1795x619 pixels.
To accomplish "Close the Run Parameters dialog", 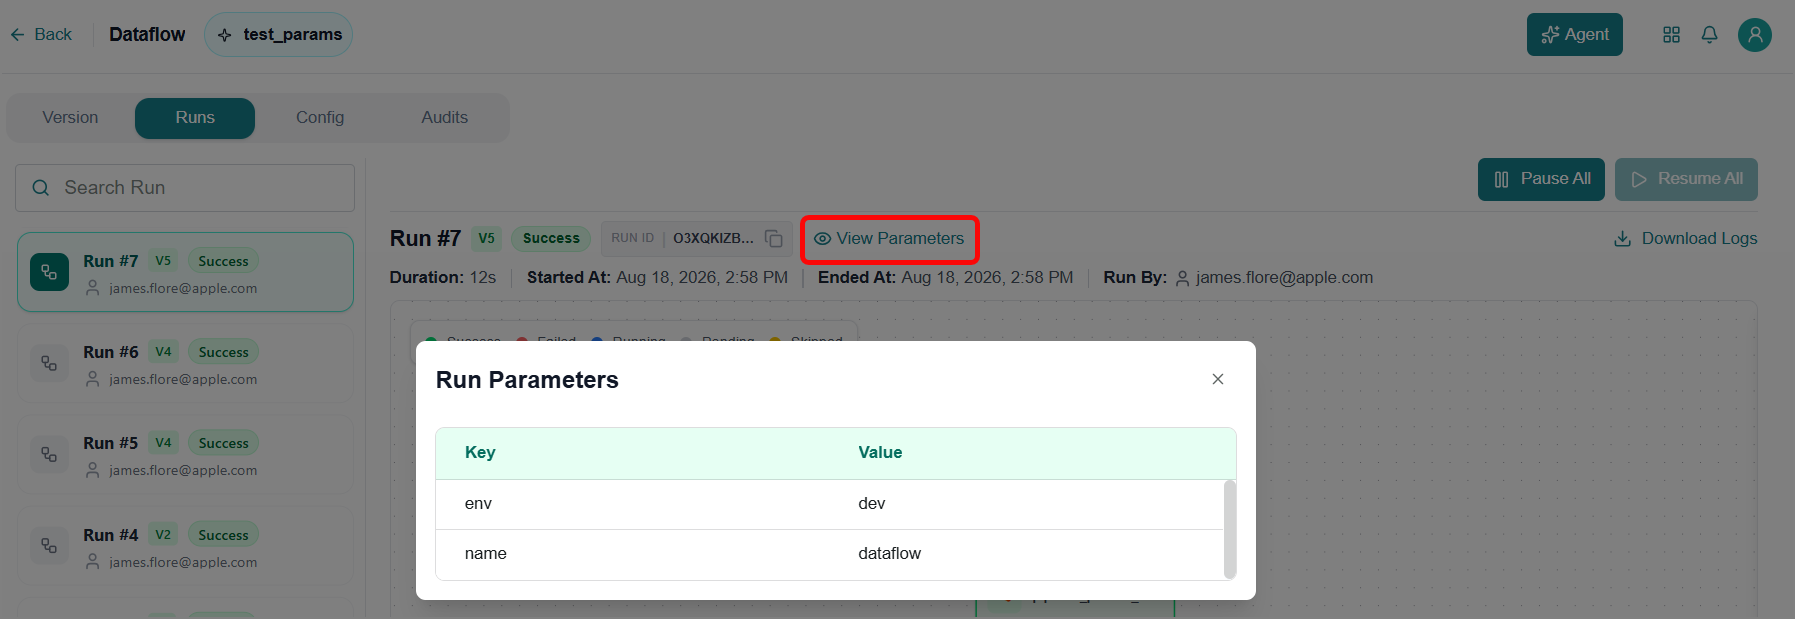I will 1218,379.
